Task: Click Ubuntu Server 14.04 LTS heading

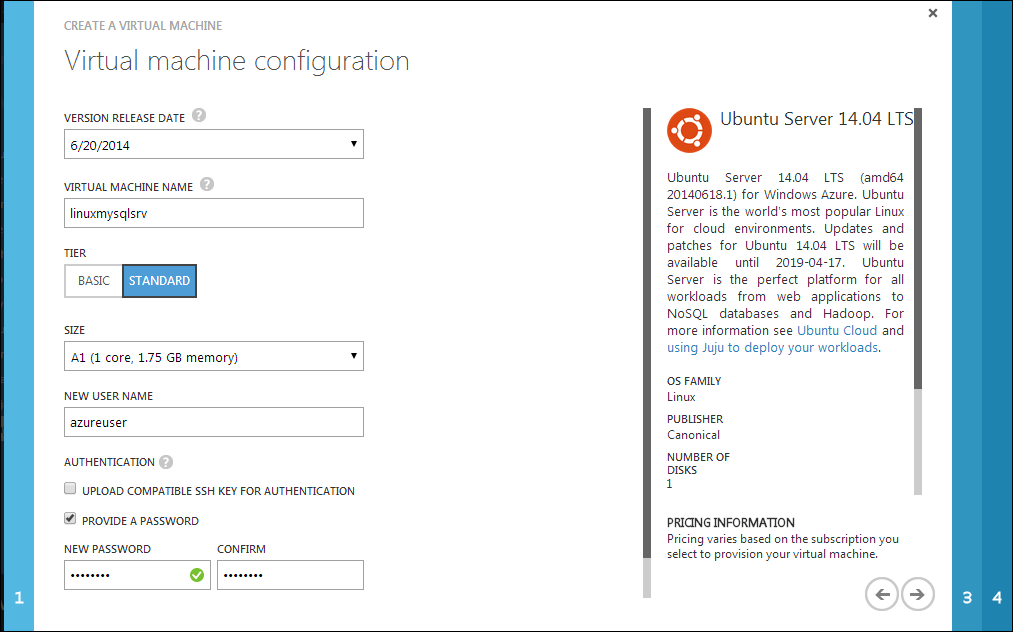Action: [x=817, y=119]
